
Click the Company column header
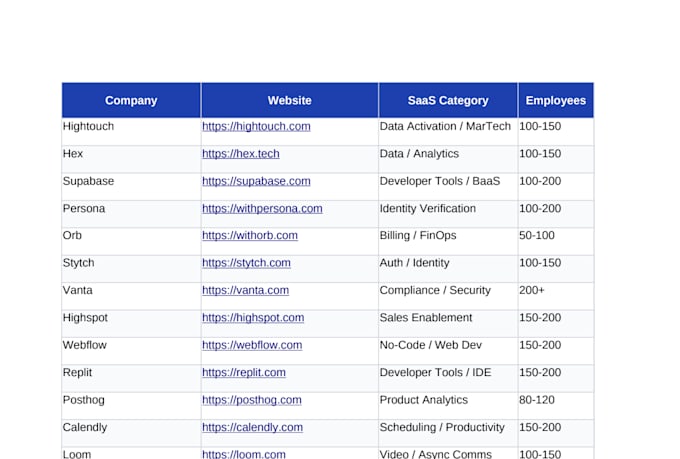coord(131,100)
